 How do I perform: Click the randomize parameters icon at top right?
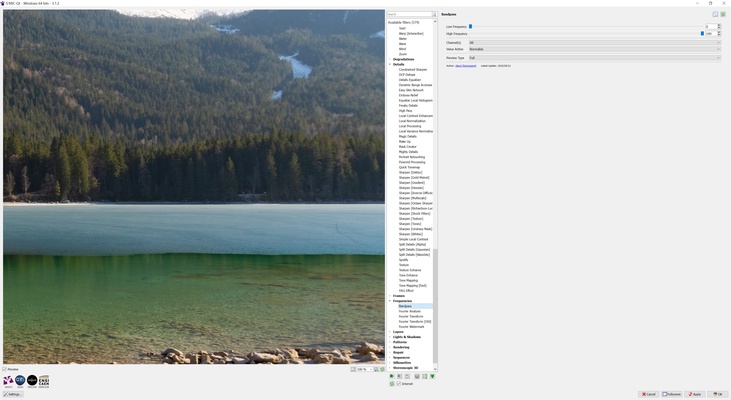tap(723, 14)
